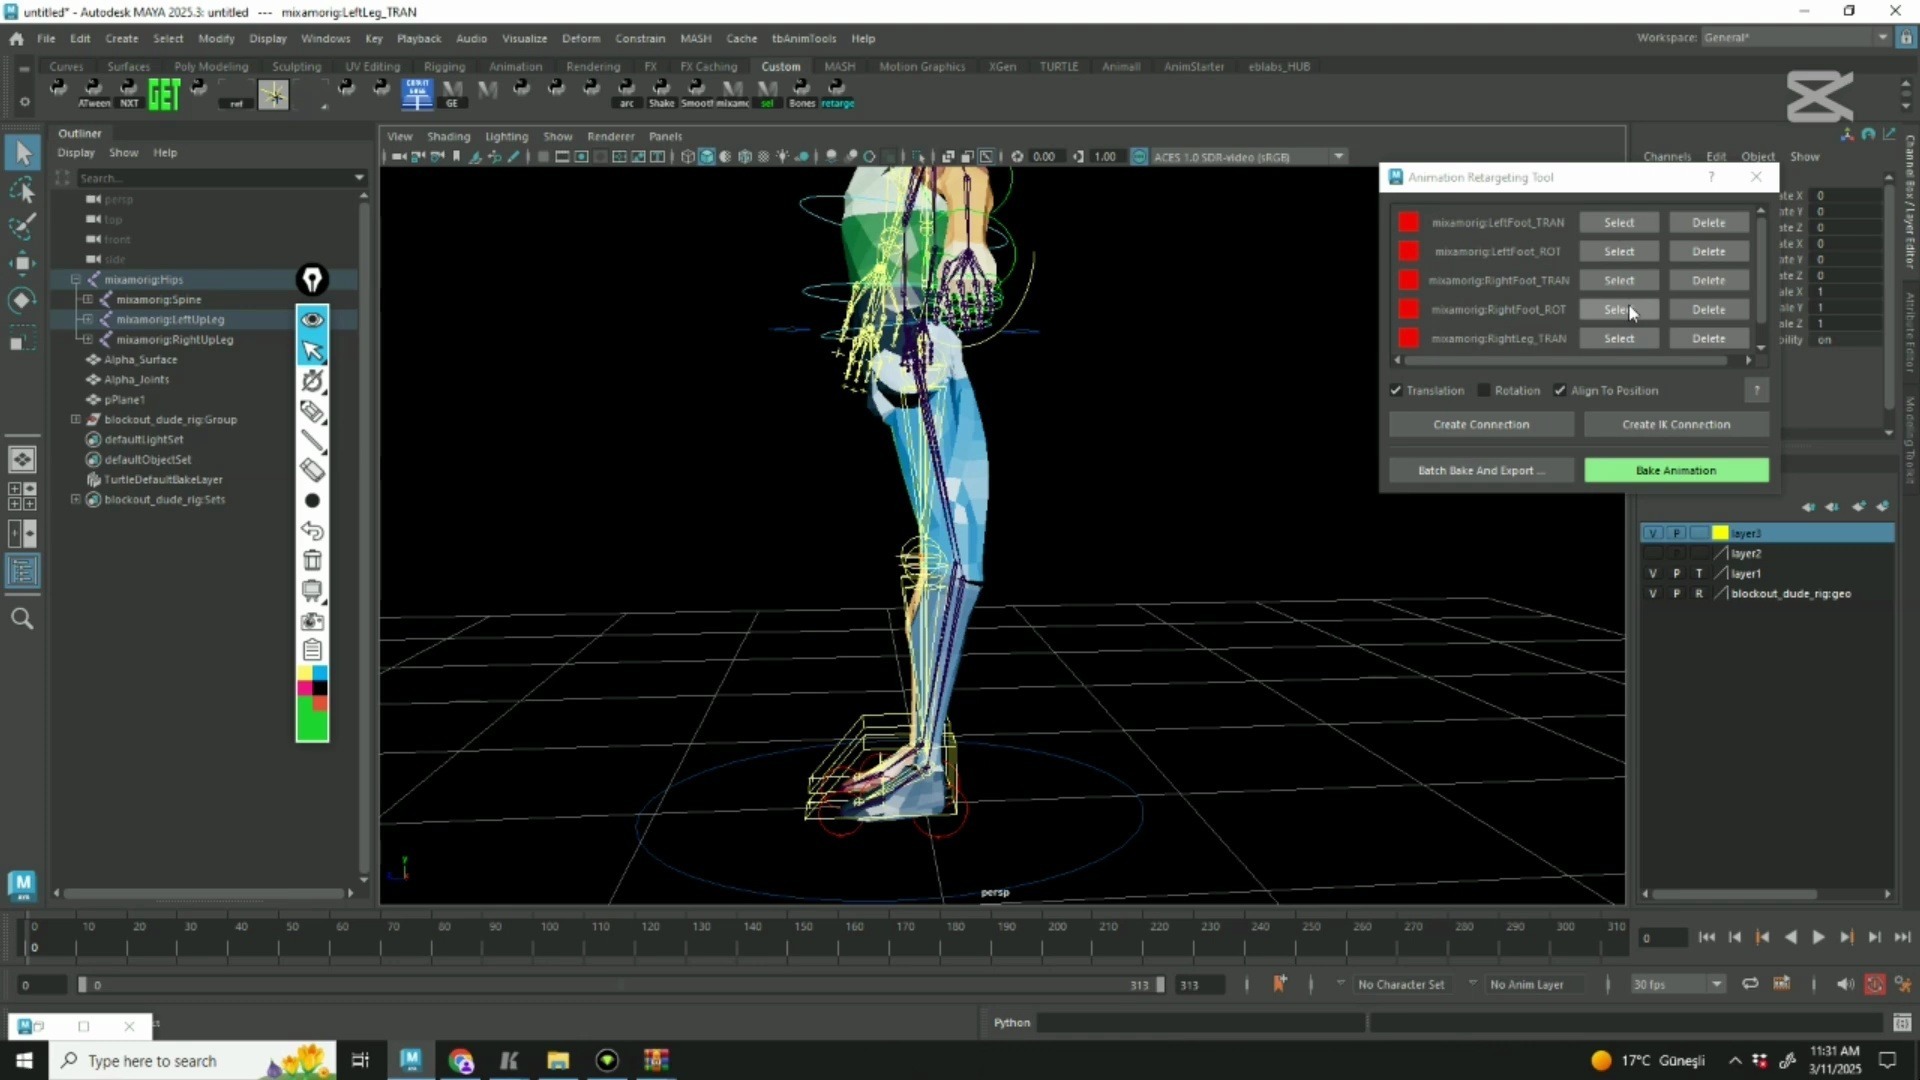Click the blue comet shelf icon
The width and height of the screenshot is (1920, 1080).
click(x=417, y=94)
